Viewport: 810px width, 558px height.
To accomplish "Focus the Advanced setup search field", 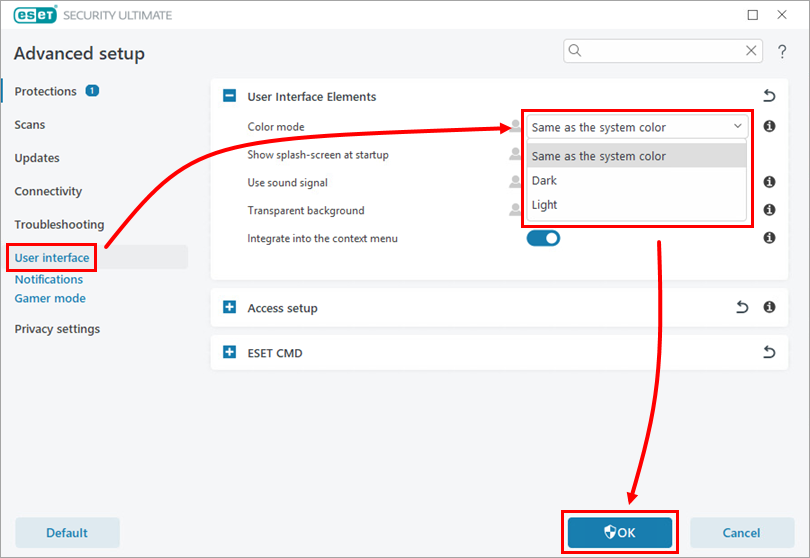I will pyautogui.click(x=663, y=51).
